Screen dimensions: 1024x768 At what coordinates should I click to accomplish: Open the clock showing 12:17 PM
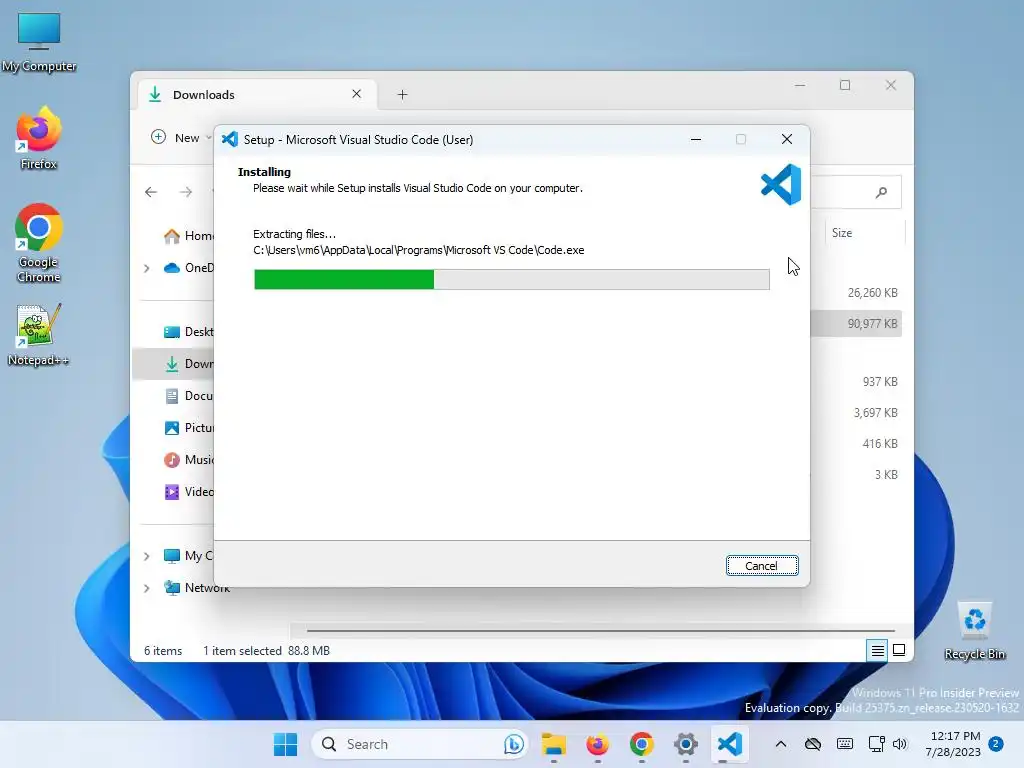953,744
